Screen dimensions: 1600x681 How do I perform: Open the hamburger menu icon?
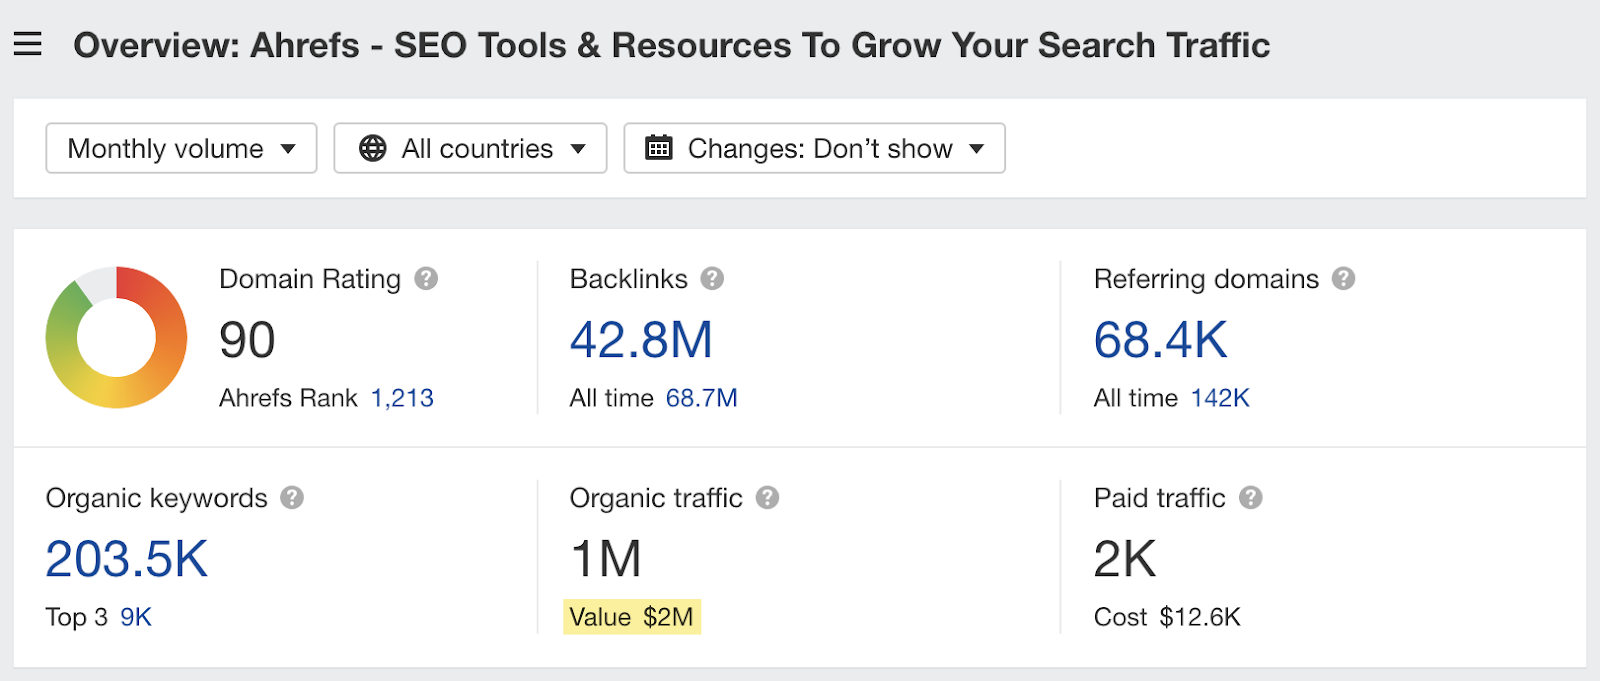coord(27,44)
